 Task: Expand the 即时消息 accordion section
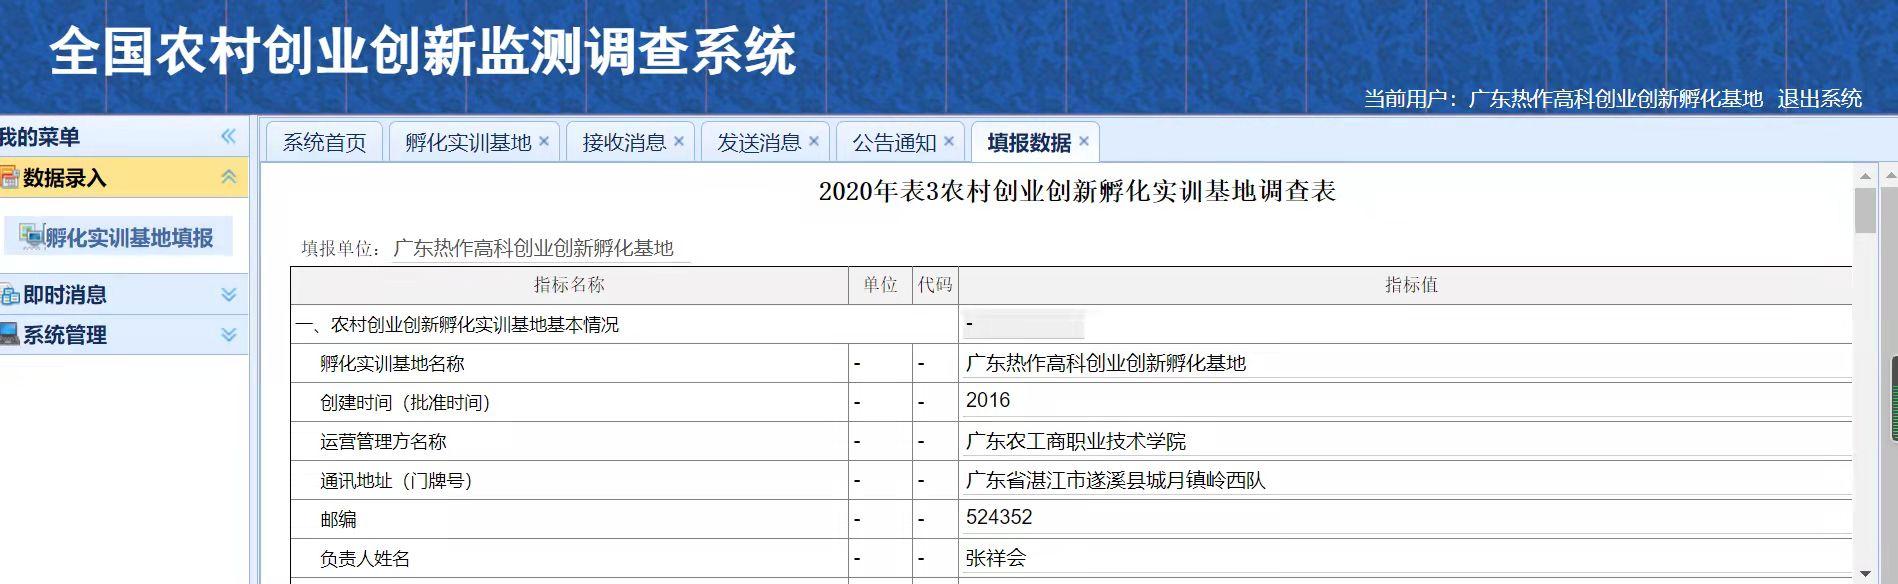pos(228,295)
